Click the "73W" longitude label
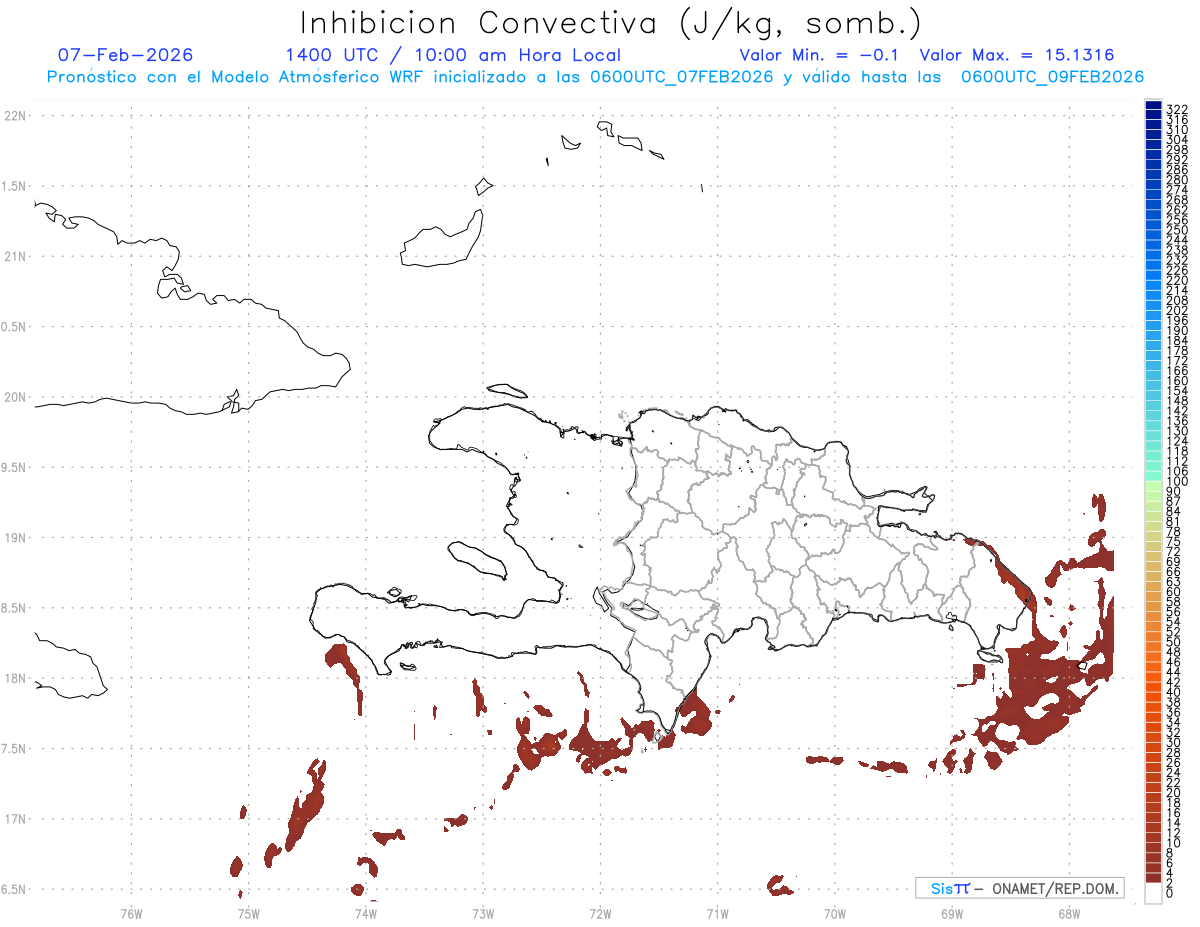The image size is (1200, 927). pyautogui.click(x=483, y=913)
